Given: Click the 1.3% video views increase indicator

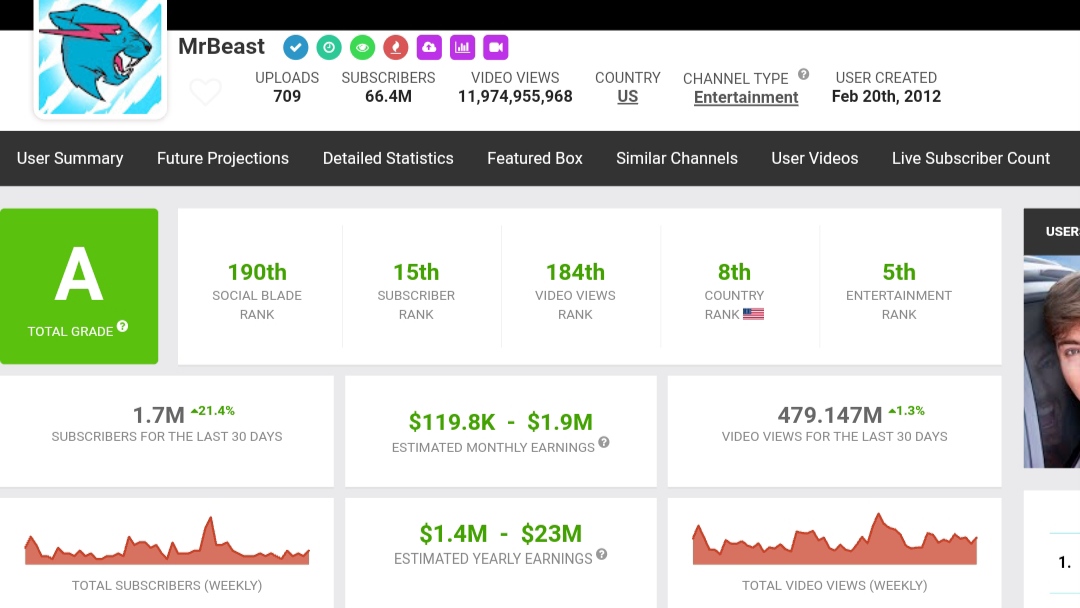Looking at the screenshot, I should [906, 410].
